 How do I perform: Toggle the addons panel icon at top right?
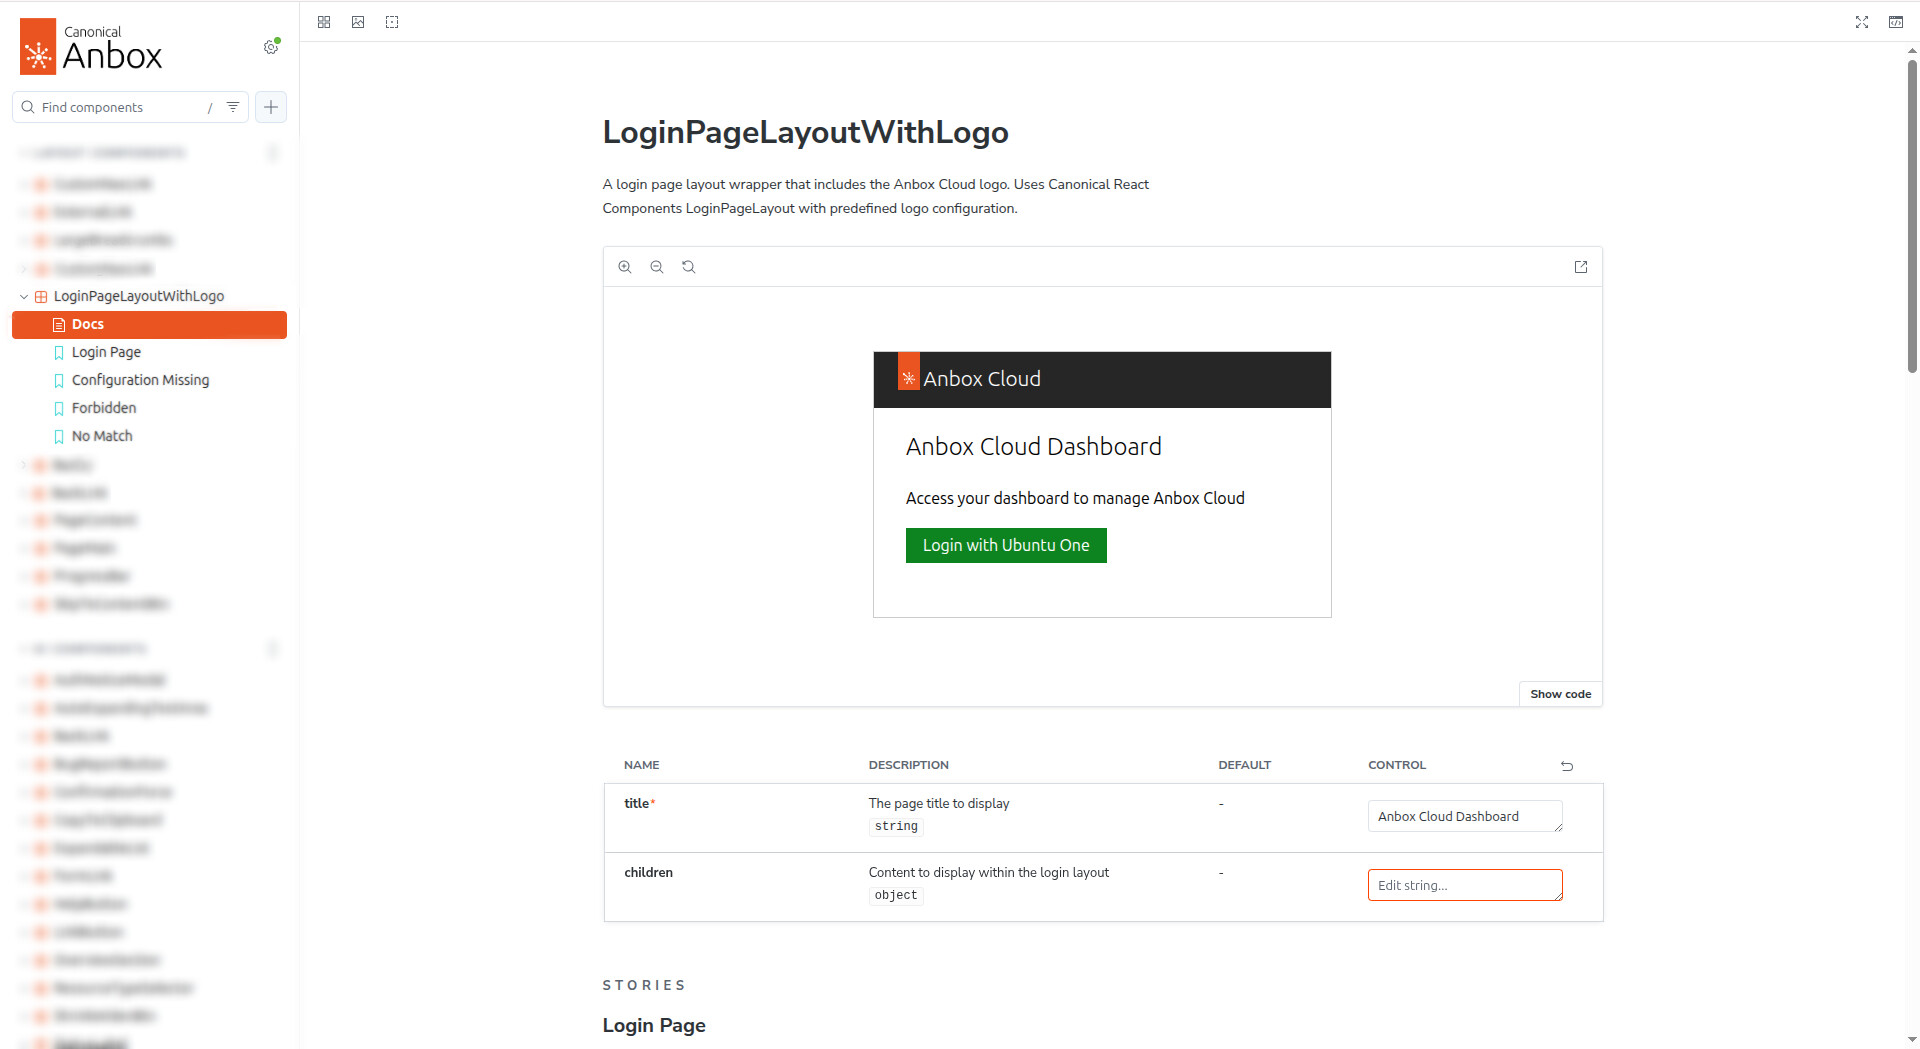(x=1896, y=22)
